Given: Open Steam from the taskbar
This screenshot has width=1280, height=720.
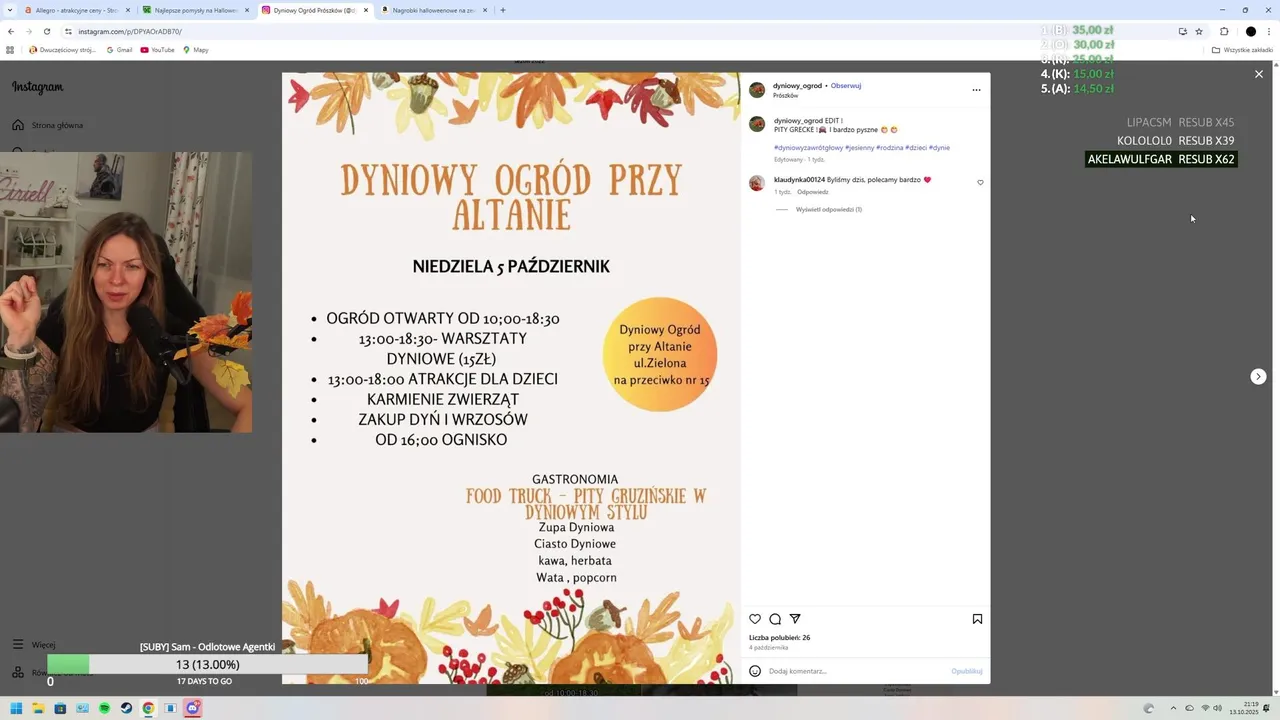Looking at the screenshot, I should (126, 708).
